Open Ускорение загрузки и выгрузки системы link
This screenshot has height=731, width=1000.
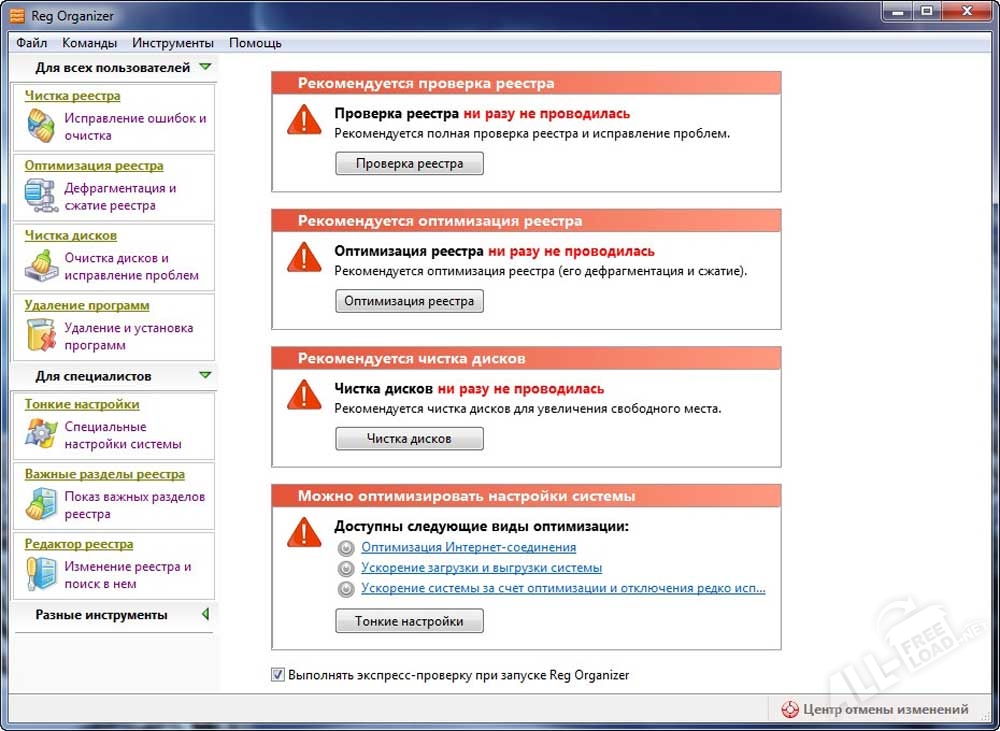pos(481,568)
